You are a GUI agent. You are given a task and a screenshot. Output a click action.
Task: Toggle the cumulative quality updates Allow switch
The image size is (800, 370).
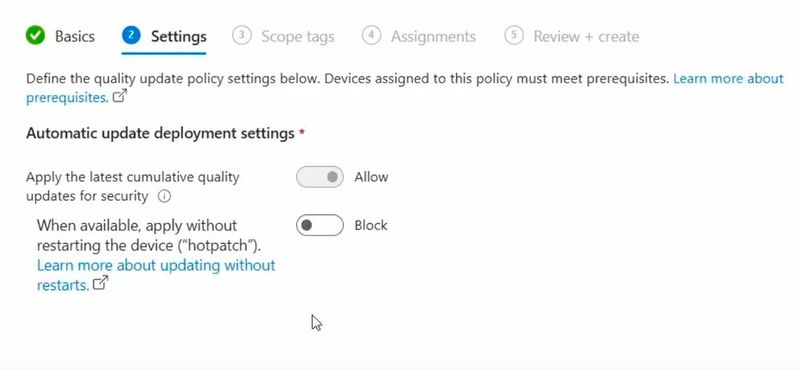[320, 177]
